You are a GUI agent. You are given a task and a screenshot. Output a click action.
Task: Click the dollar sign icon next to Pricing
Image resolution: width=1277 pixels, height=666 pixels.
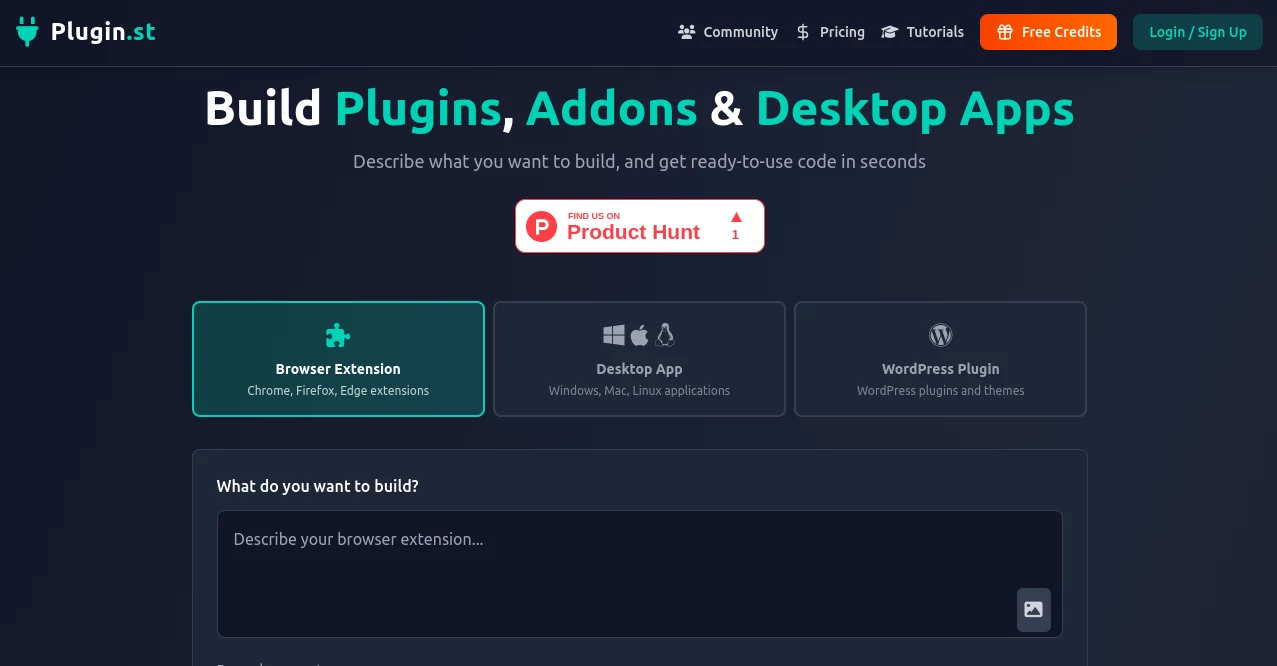(802, 31)
